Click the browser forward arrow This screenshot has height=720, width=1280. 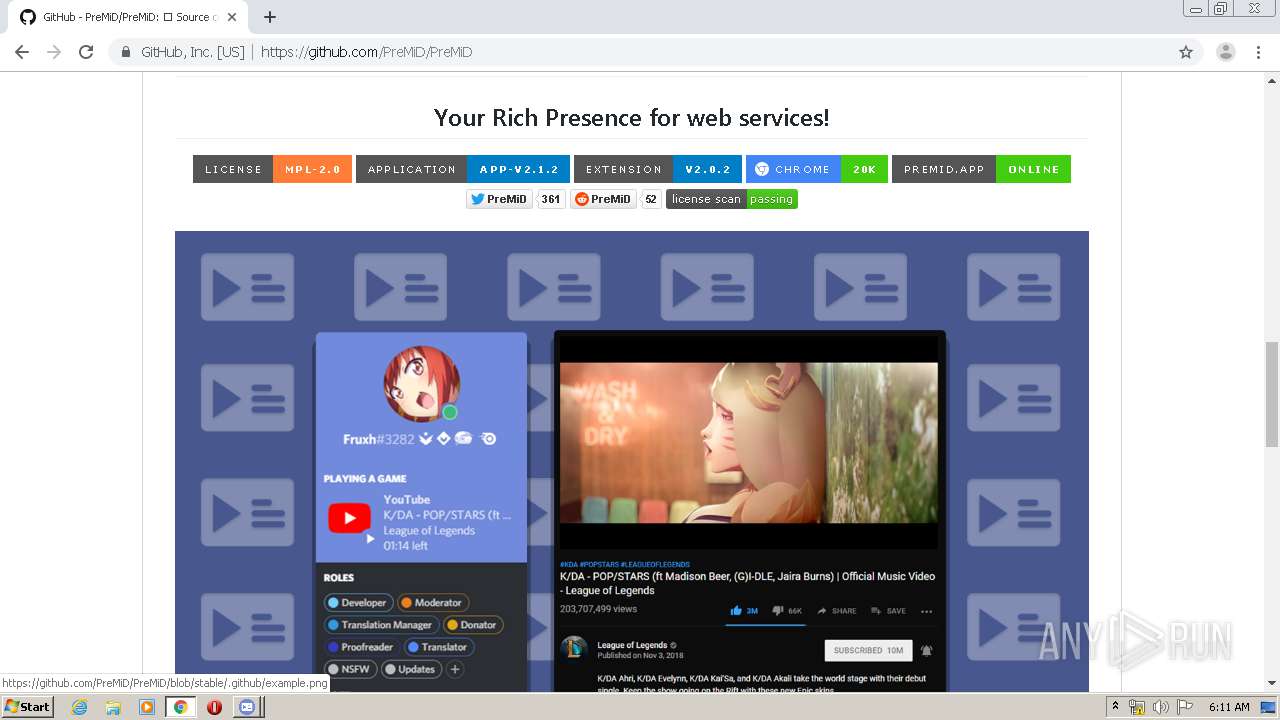point(54,52)
